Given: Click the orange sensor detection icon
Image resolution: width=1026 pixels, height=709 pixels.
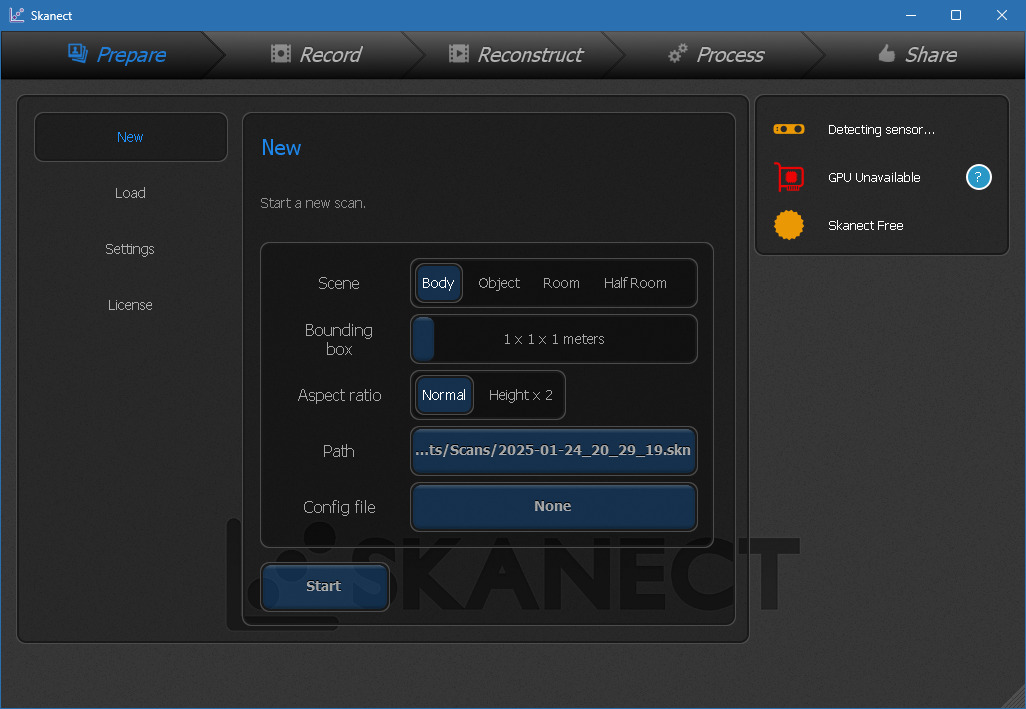Looking at the screenshot, I should coord(788,129).
